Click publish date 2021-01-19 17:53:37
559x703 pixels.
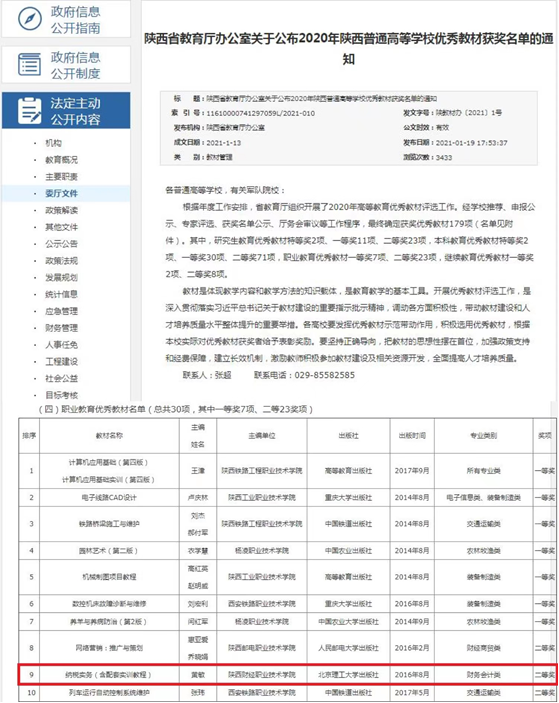tap(471, 143)
